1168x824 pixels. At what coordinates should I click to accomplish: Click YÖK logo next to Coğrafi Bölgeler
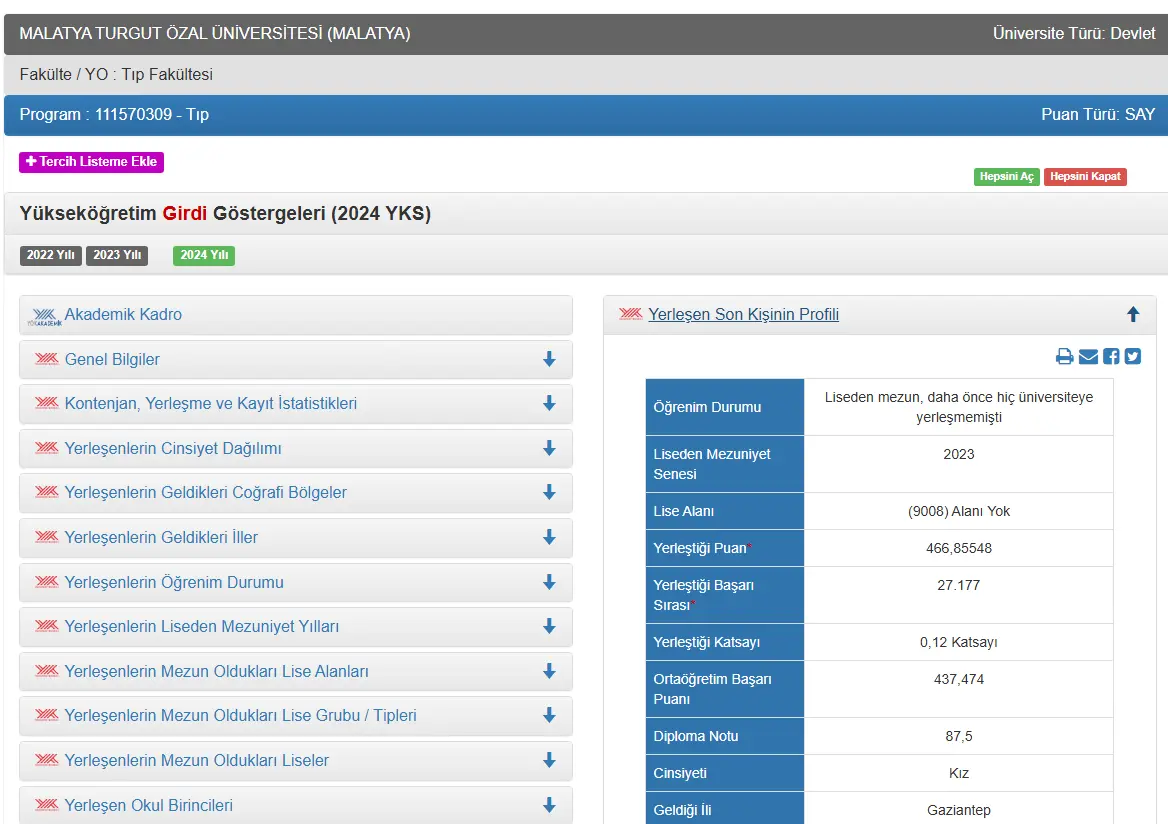pyautogui.click(x=46, y=491)
